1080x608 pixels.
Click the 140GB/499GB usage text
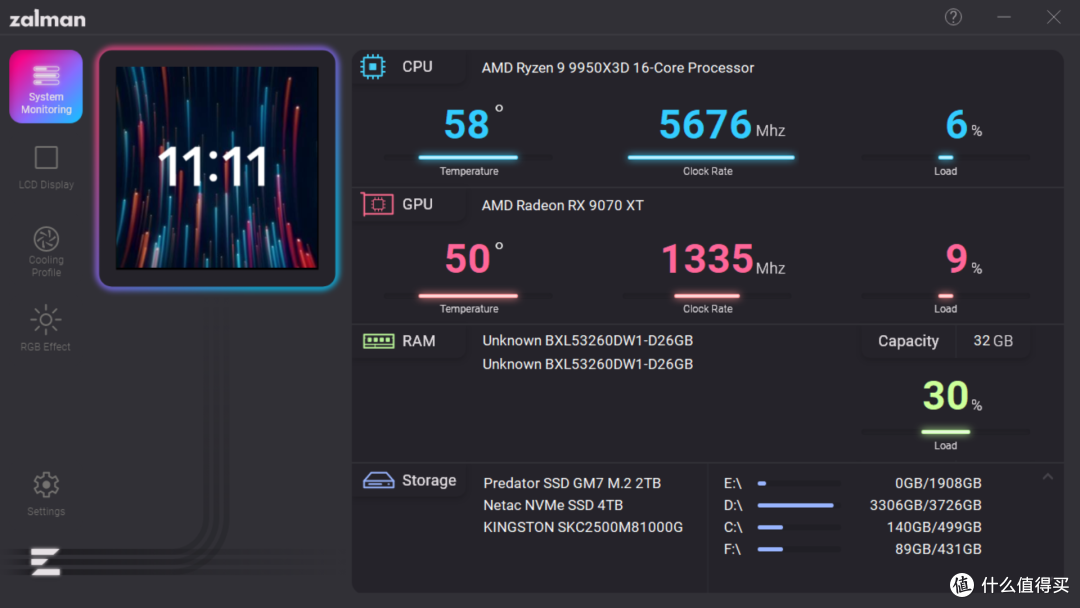pos(934,527)
